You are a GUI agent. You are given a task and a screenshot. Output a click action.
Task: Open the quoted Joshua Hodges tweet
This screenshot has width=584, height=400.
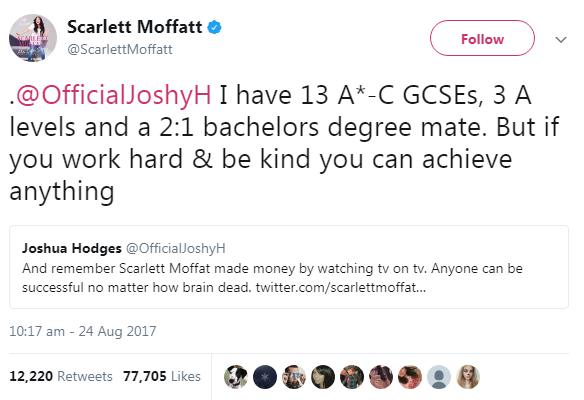[289, 267]
